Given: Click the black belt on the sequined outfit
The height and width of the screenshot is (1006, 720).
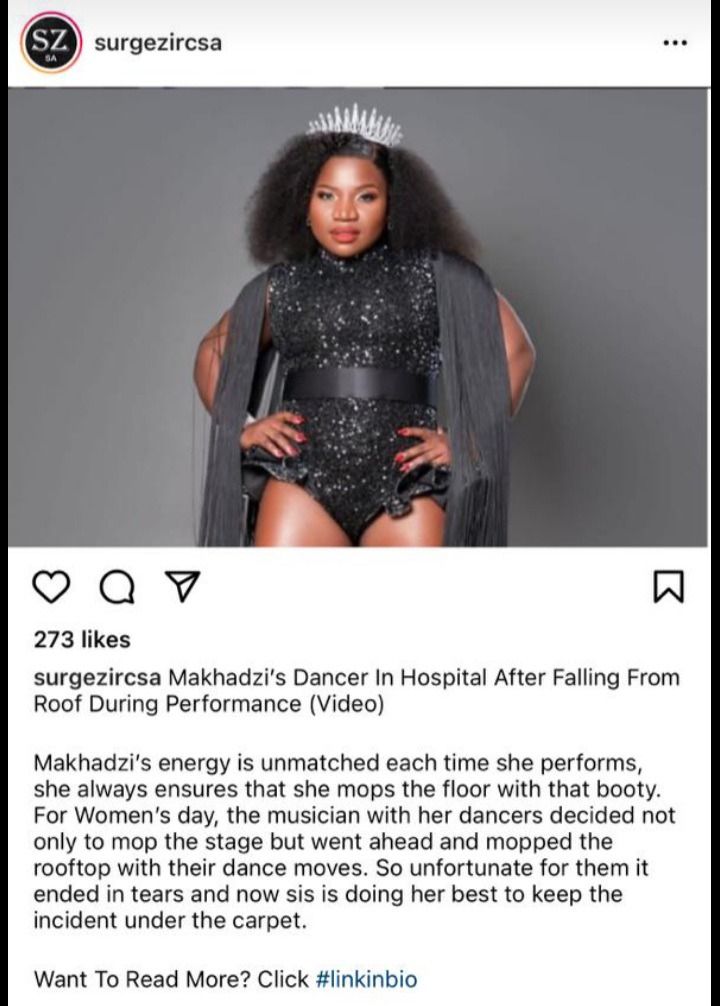Looking at the screenshot, I should [359, 384].
